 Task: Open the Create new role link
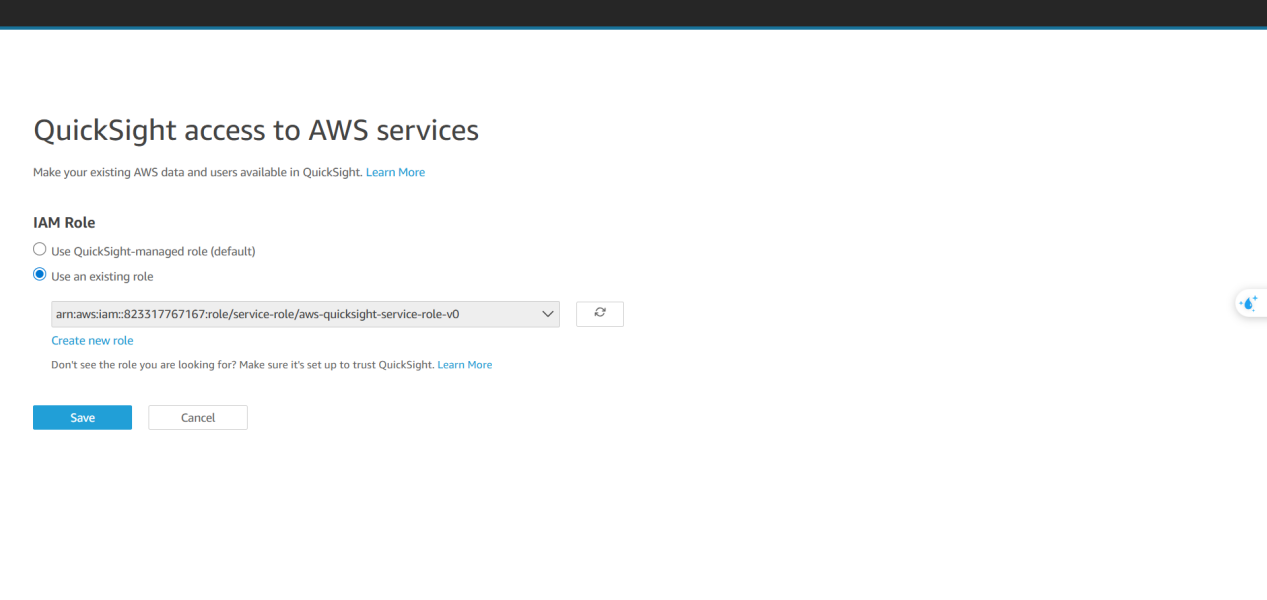coord(92,341)
